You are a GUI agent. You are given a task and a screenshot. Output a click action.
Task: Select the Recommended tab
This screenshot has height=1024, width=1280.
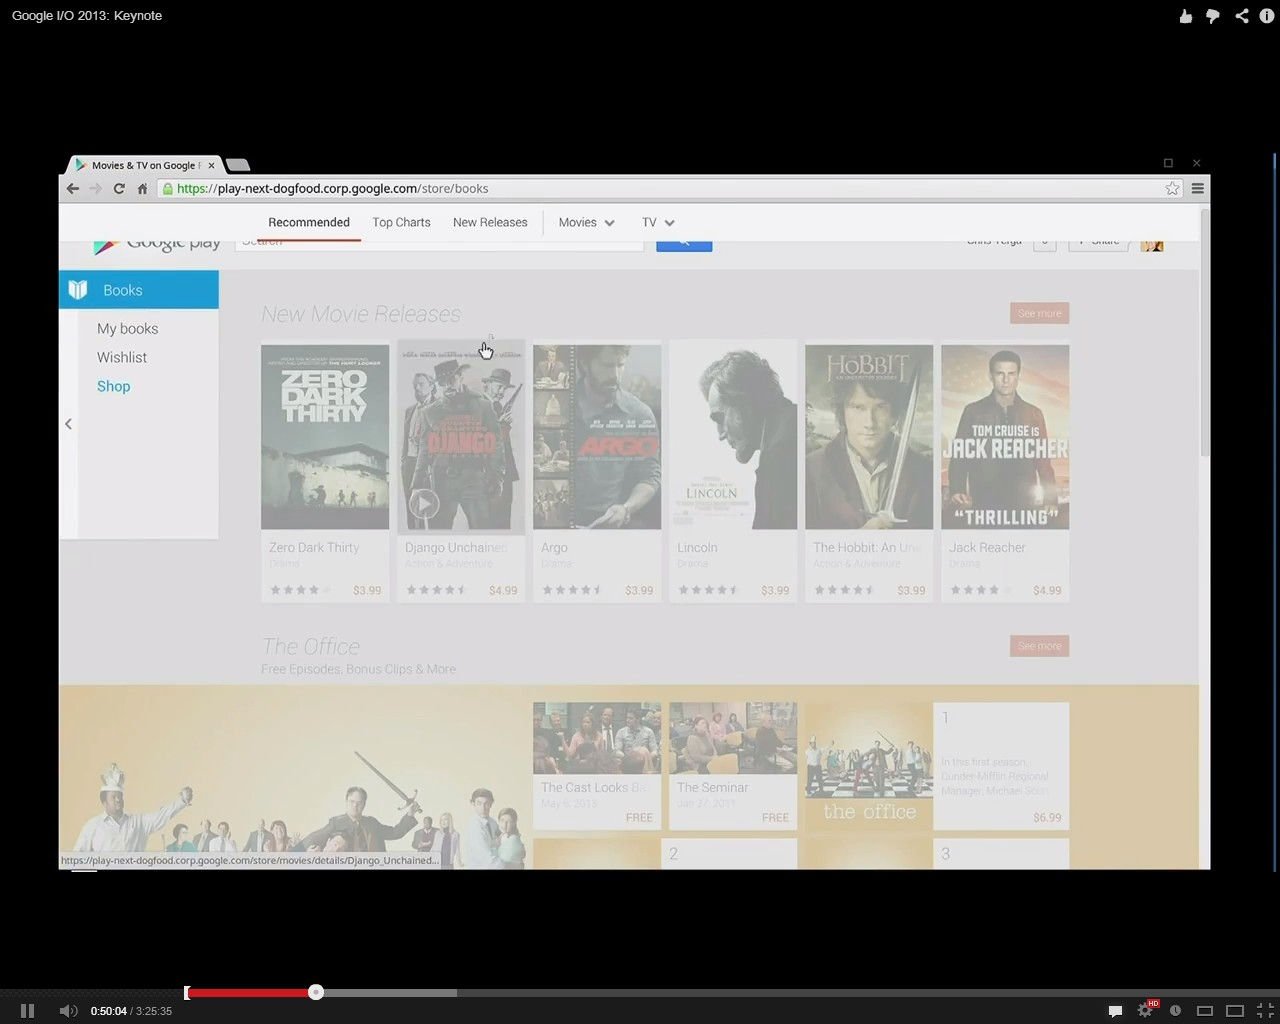(x=309, y=222)
